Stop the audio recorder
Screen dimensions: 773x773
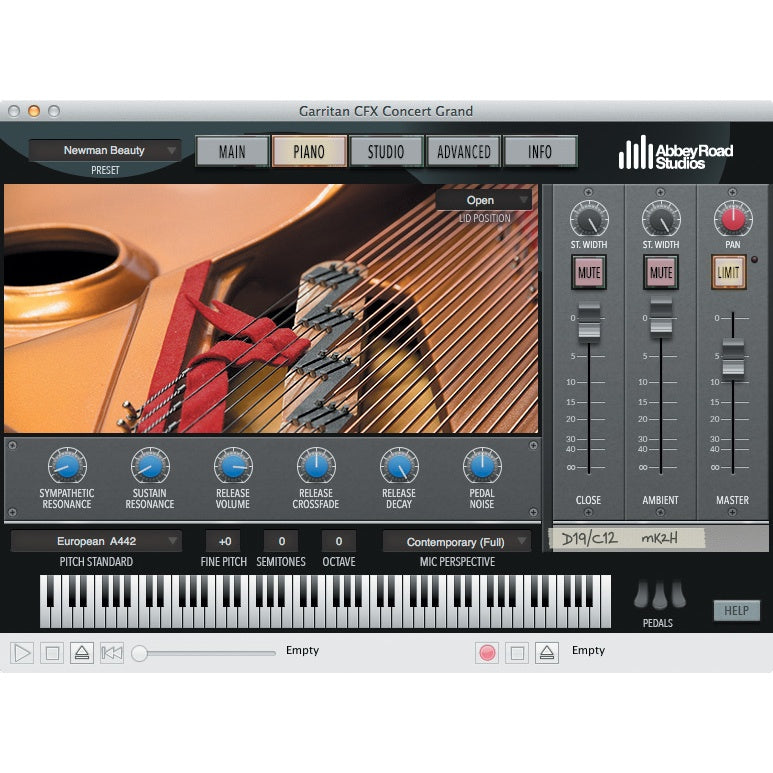(517, 653)
